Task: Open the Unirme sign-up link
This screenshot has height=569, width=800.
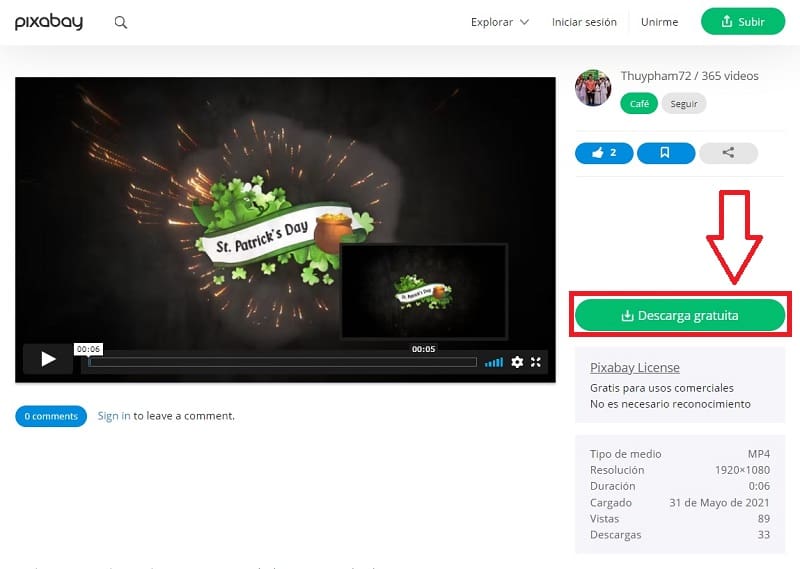Action: coord(659,22)
